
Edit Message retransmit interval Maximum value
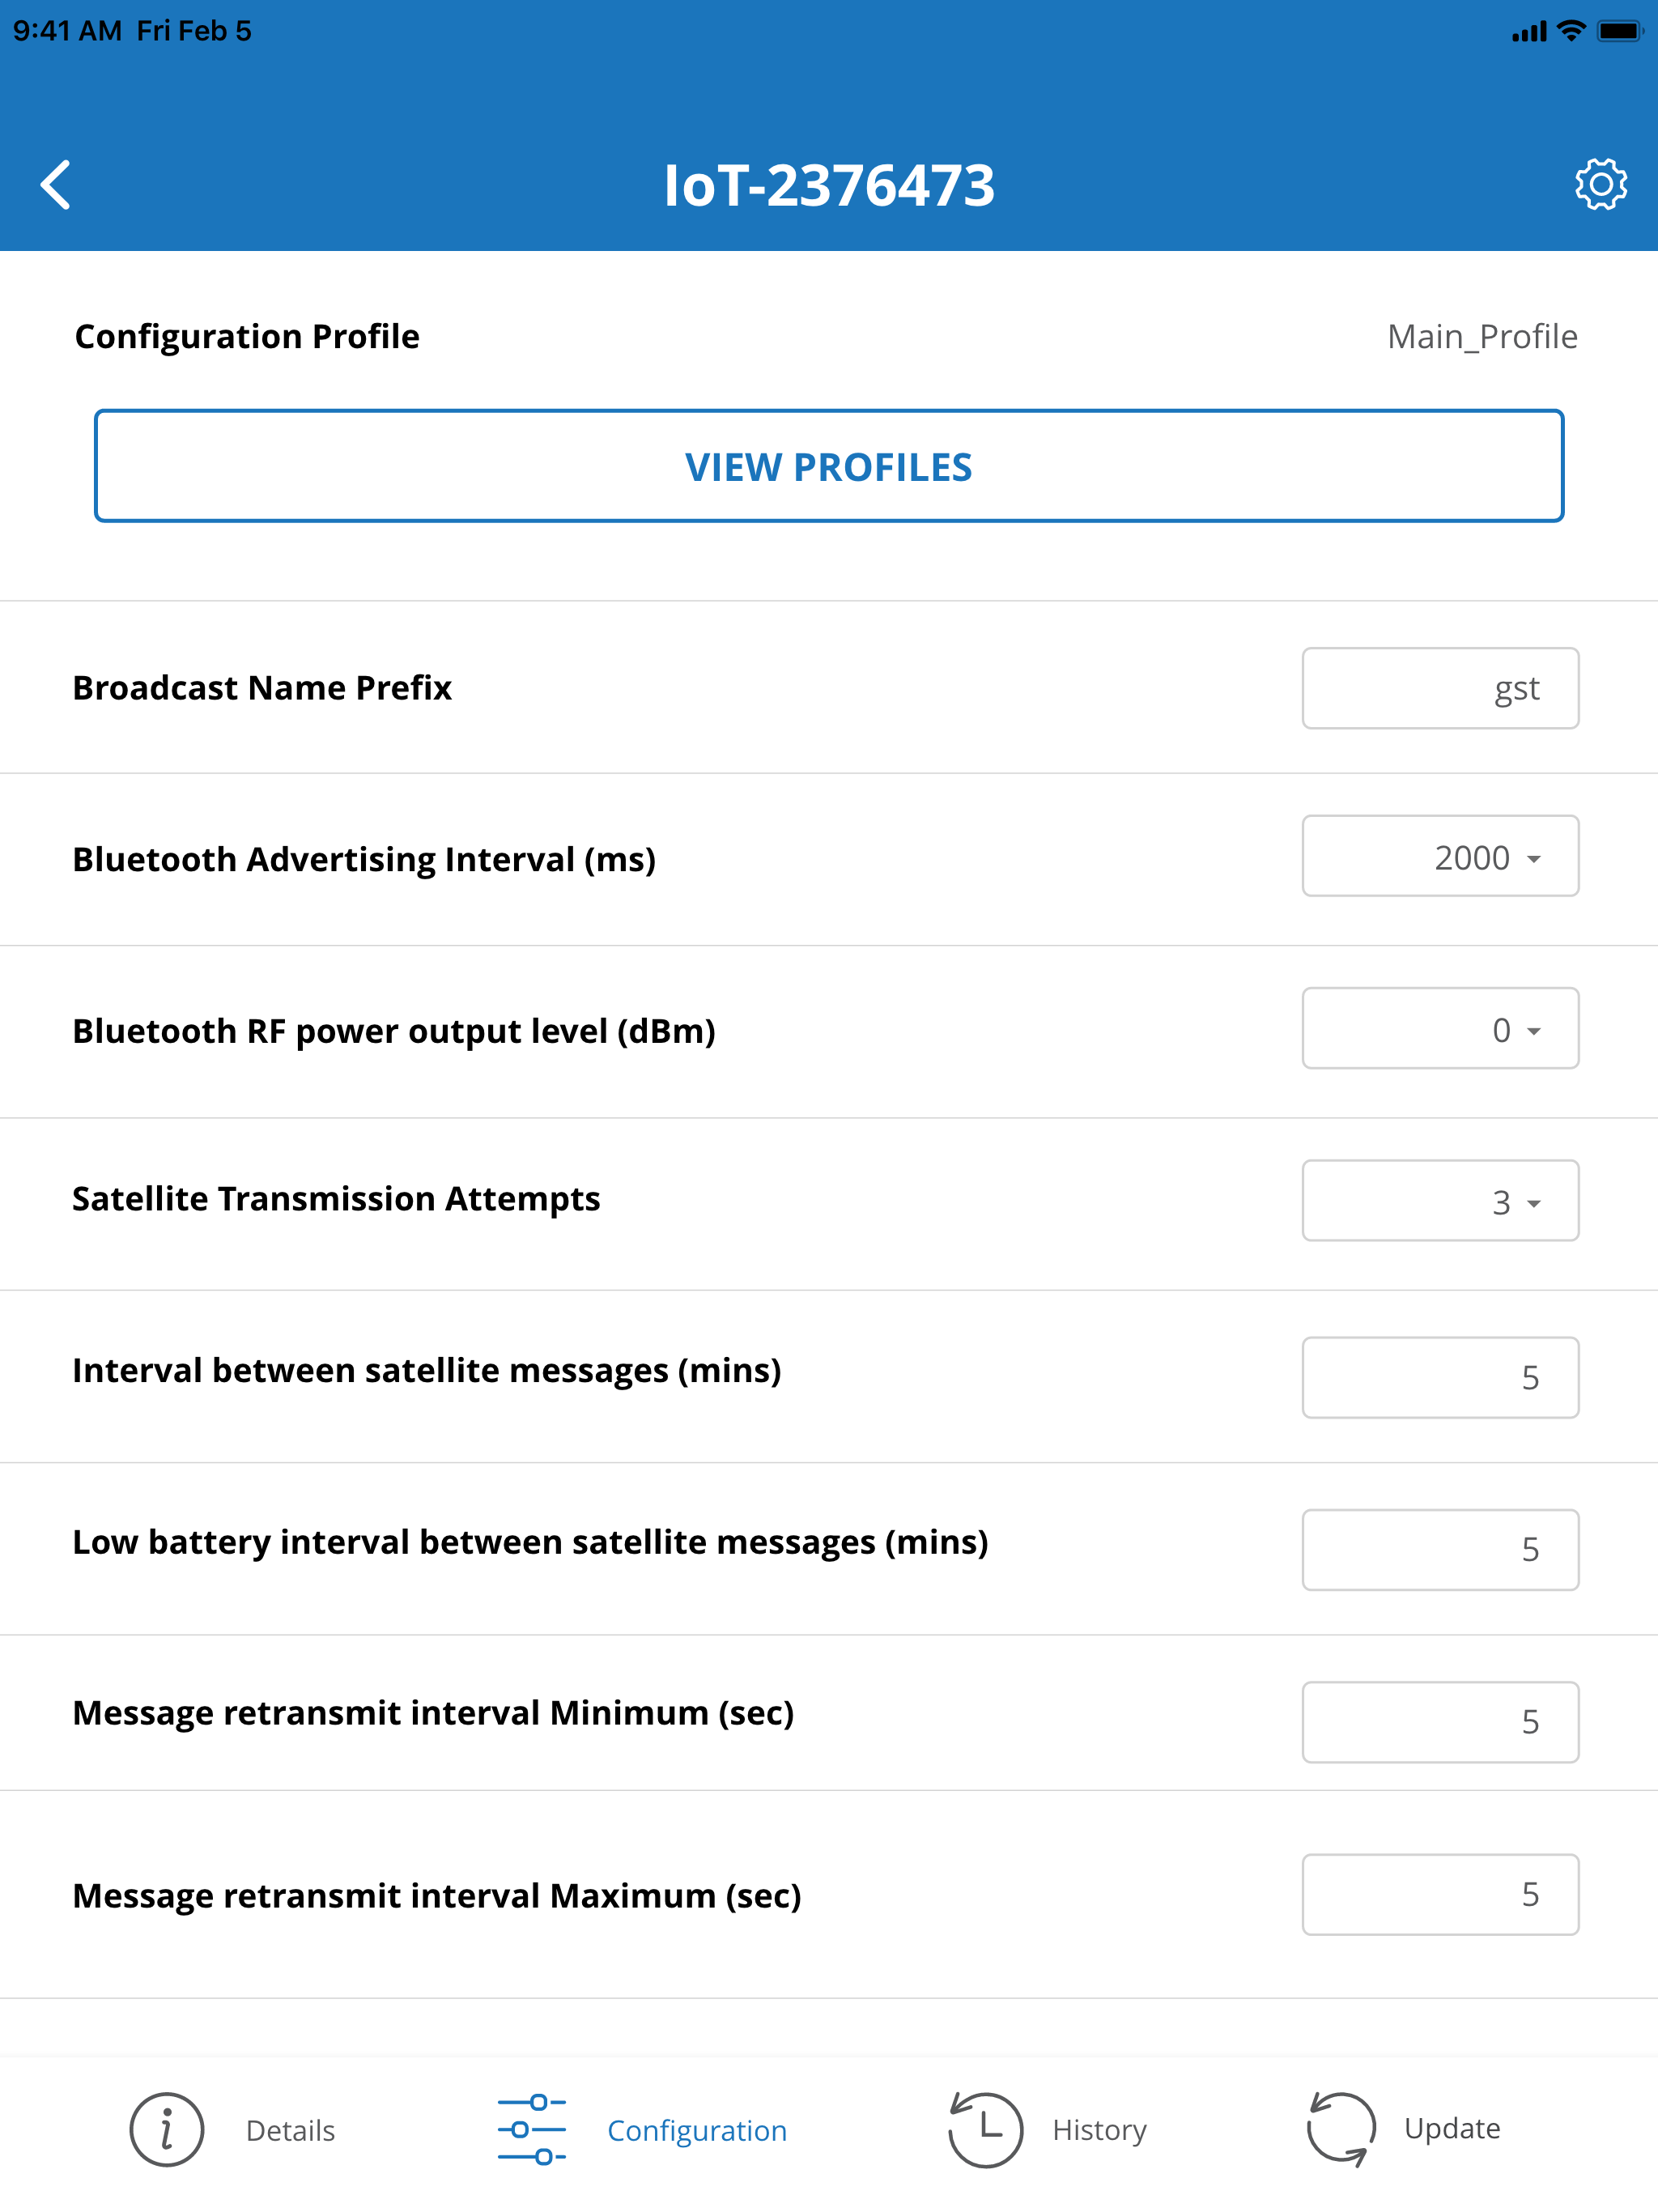click(x=1440, y=1894)
